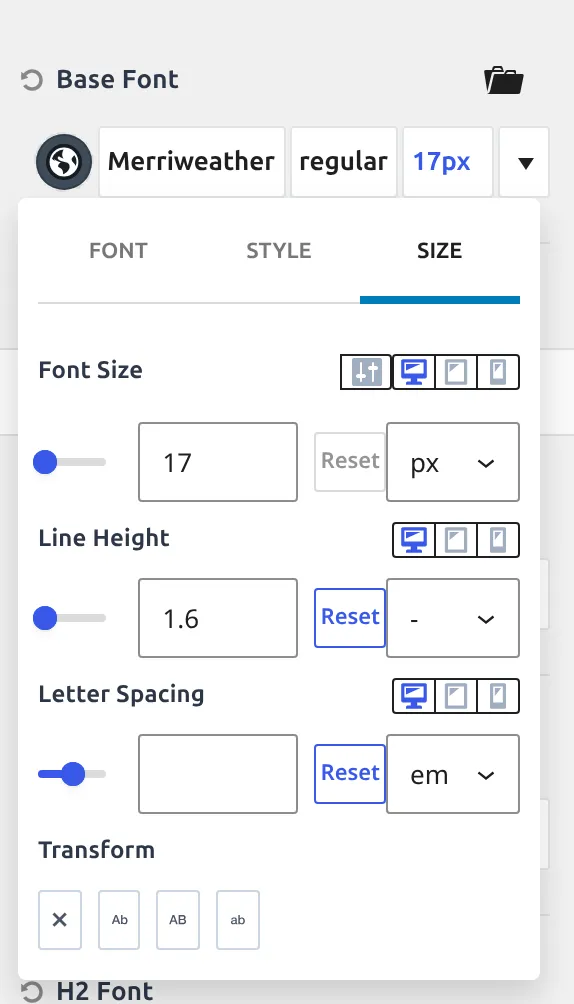
Task: Collapse the Base Font dropdown arrow
Action: click(525, 162)
